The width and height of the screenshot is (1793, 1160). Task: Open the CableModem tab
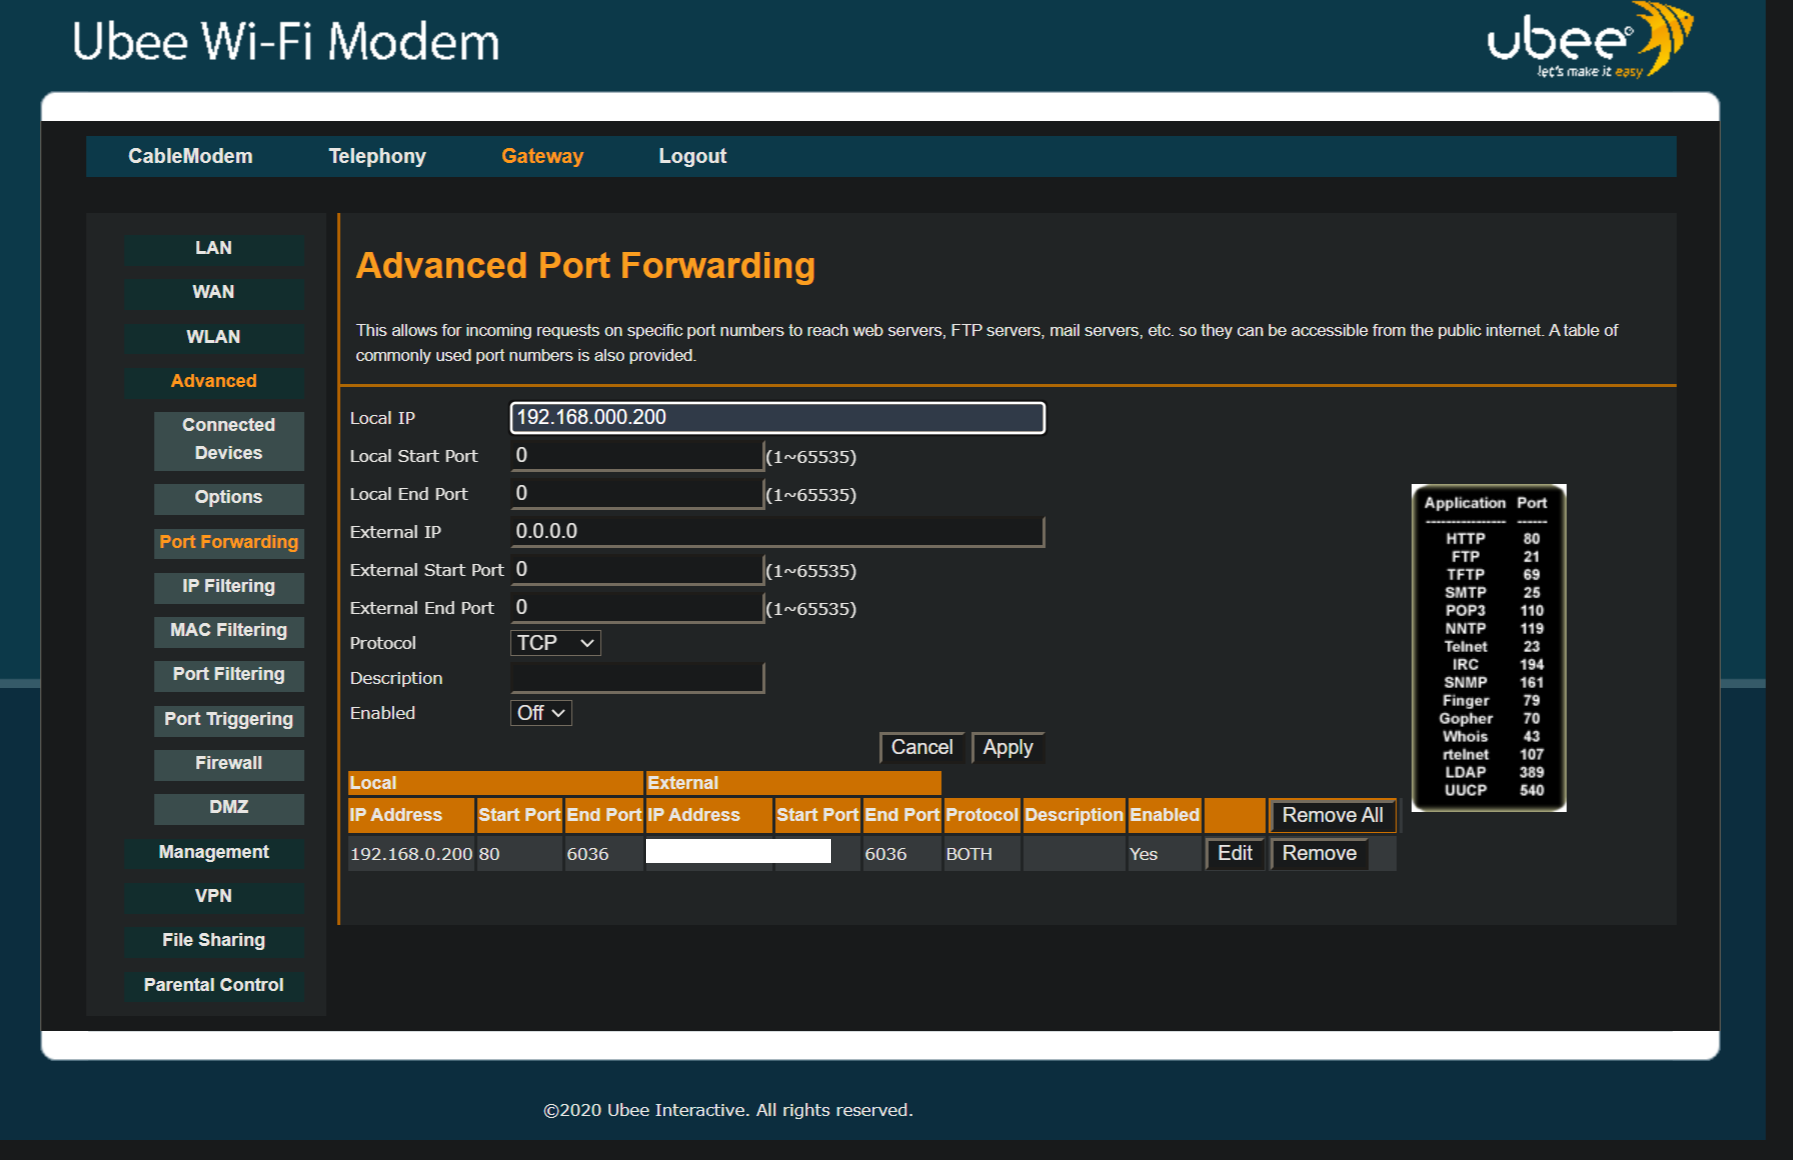190,156
